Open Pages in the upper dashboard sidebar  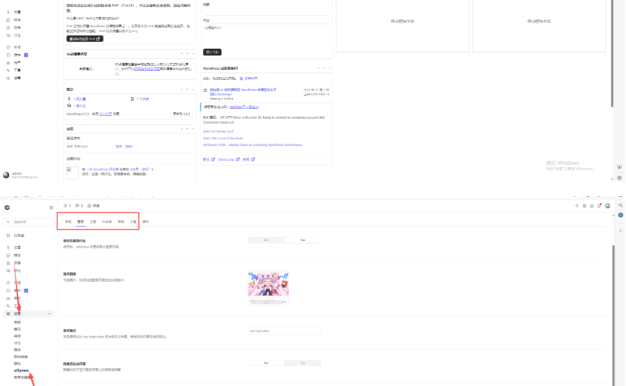pos(17,28)
